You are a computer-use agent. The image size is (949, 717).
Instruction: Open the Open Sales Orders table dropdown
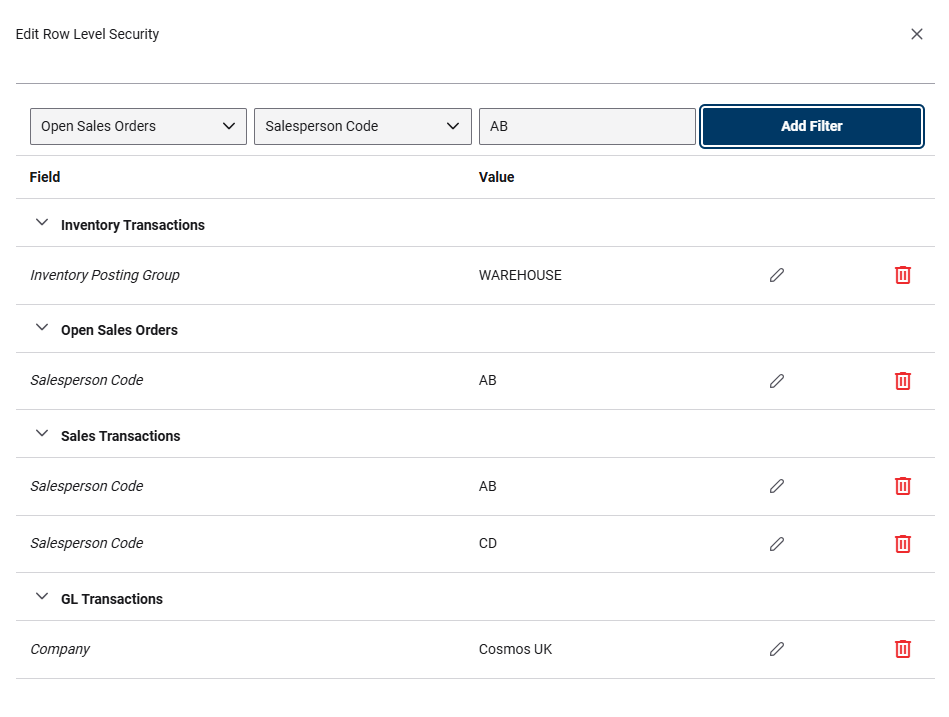coord(138,126)
